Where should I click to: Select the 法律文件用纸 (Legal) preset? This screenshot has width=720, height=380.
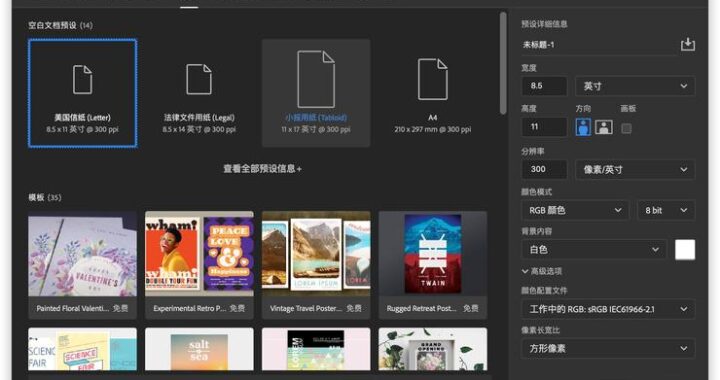[199, 93]
